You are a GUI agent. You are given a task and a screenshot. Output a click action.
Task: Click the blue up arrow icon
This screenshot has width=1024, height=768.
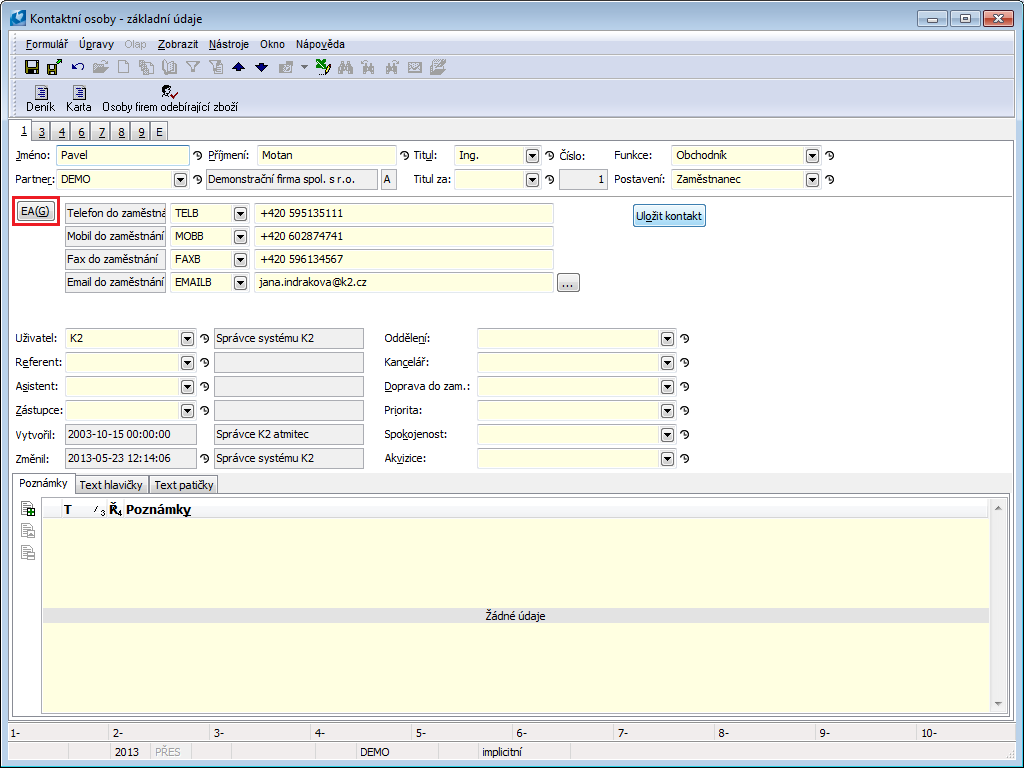tap(238, 67)
